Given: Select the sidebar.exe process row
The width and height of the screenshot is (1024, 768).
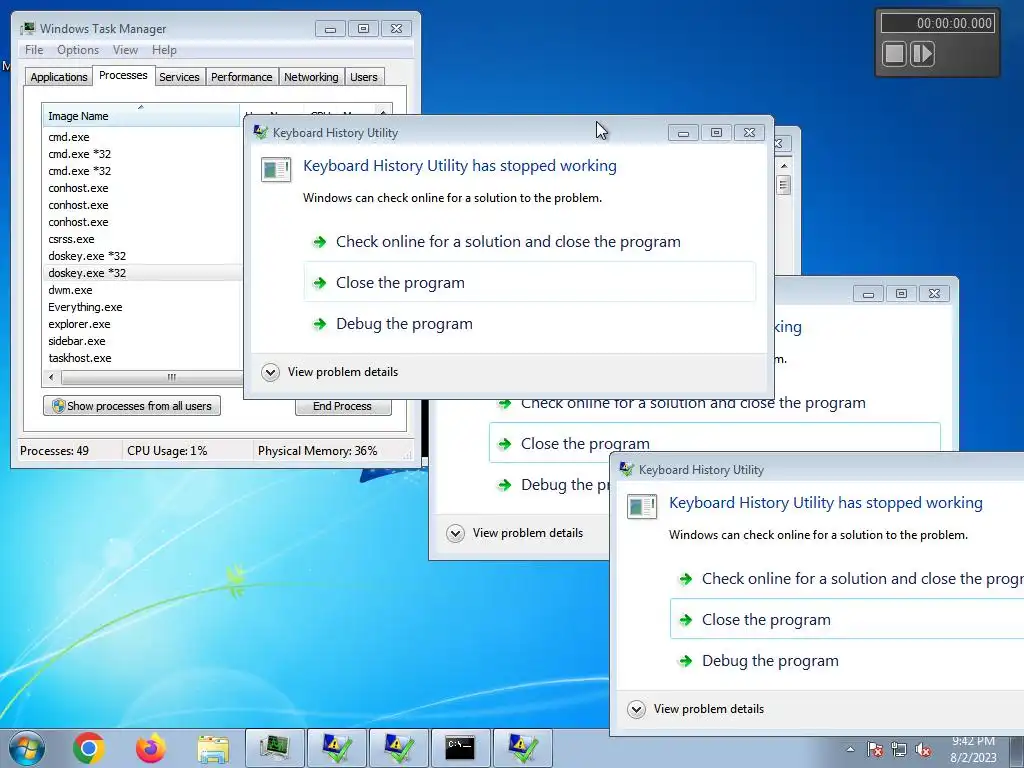Looking at the screenshot, I should [x=76, y=341].
